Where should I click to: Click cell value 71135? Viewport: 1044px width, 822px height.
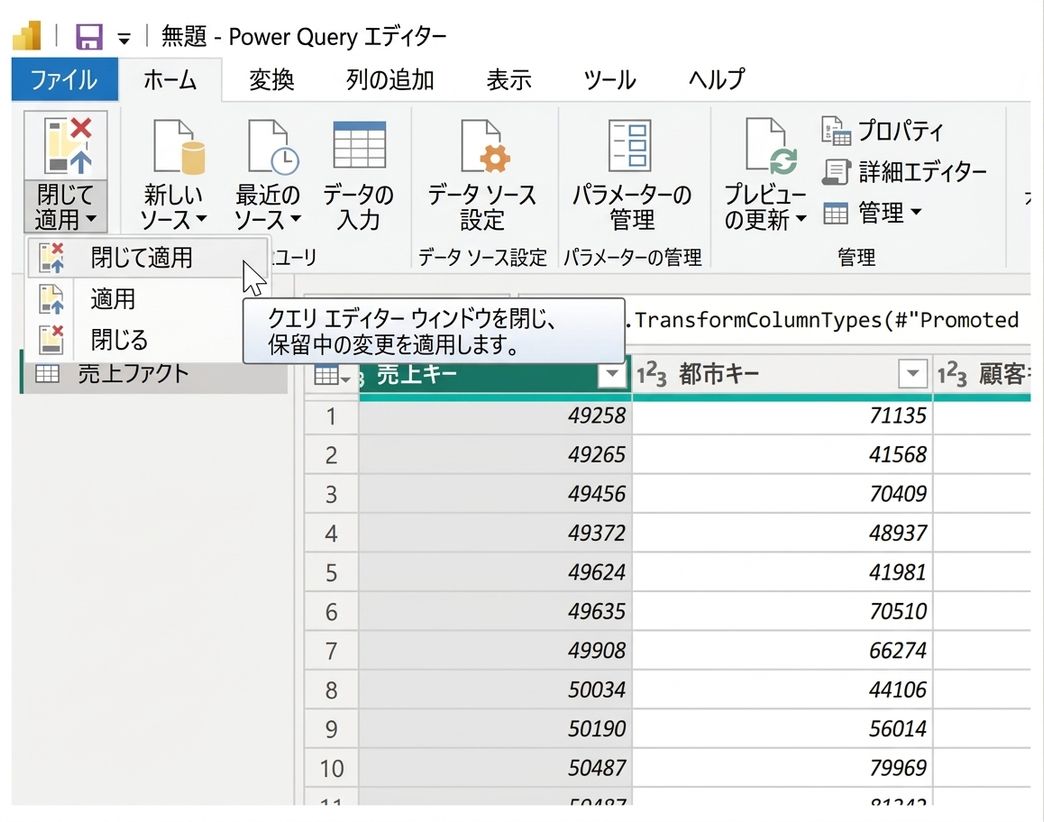pyautogui.click(x=898, y=416)
